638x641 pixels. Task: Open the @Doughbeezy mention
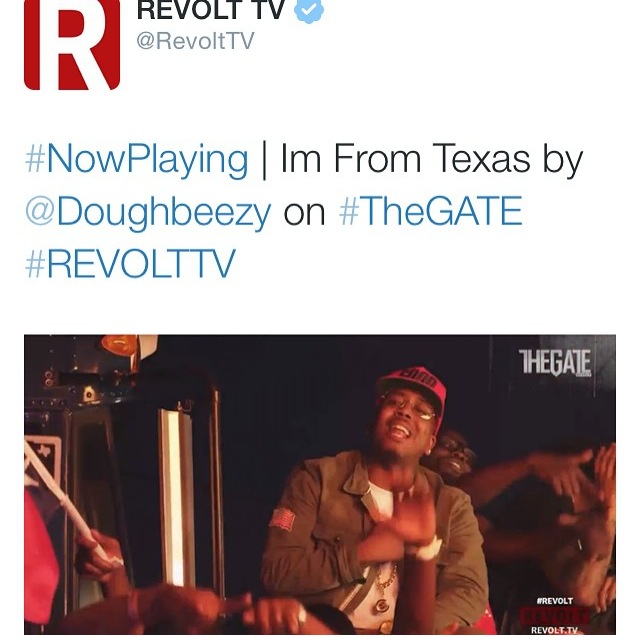pos(148,212)
